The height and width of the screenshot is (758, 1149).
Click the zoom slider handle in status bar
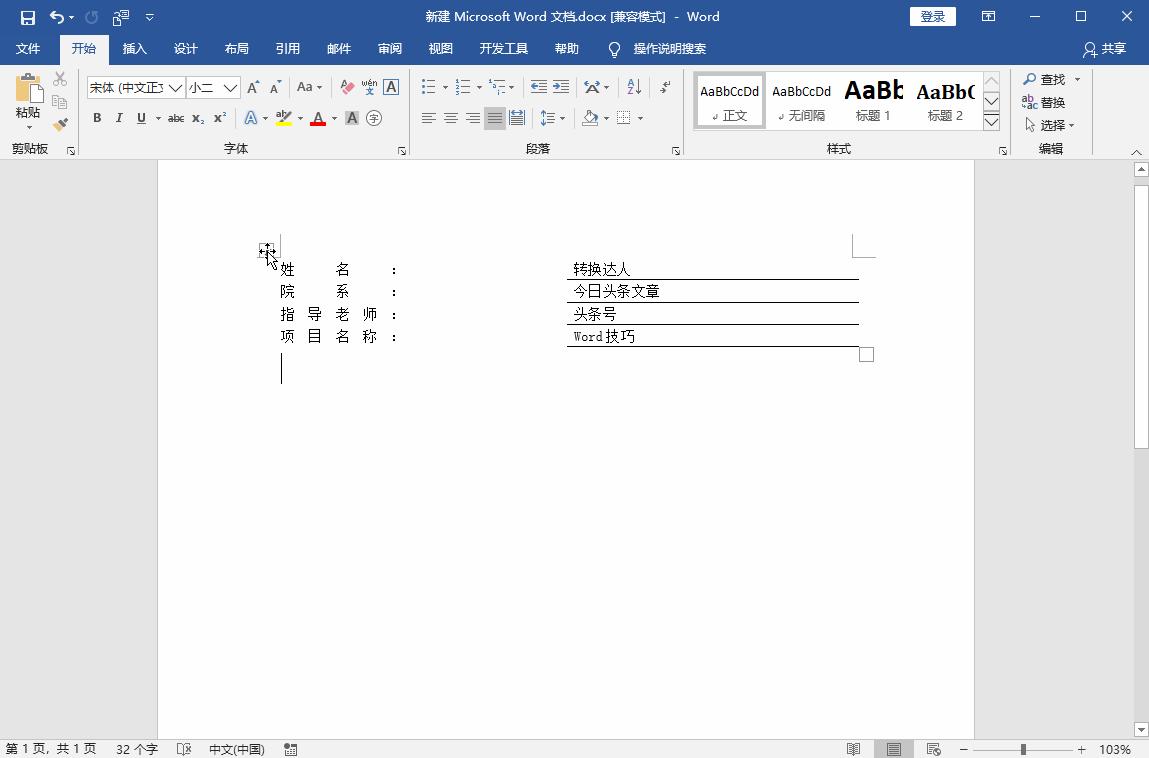(1023, 749)
